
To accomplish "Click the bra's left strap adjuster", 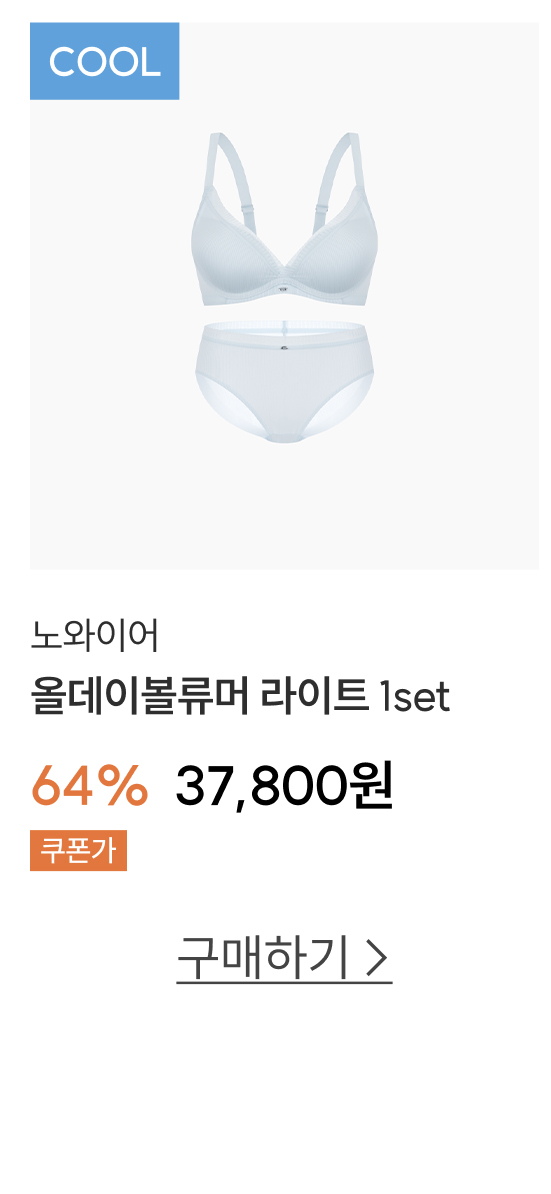I will tap(249, 207).
